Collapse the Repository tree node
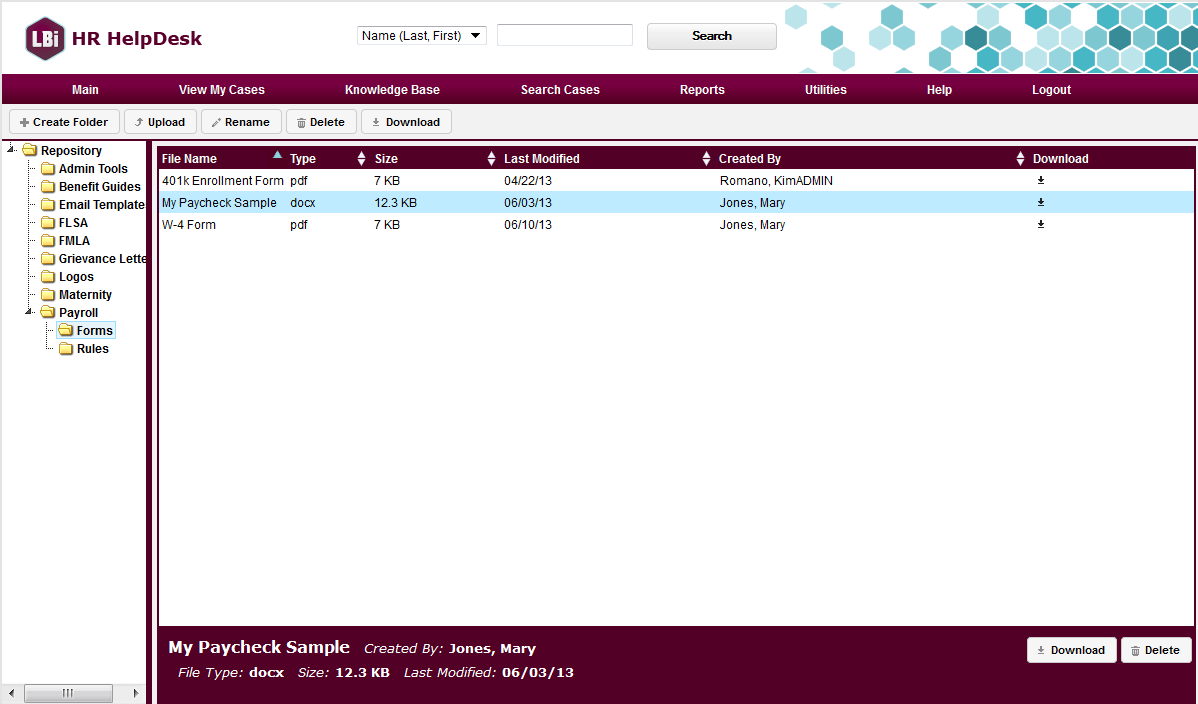1198x704 pixels. click(x=11, y=149)
